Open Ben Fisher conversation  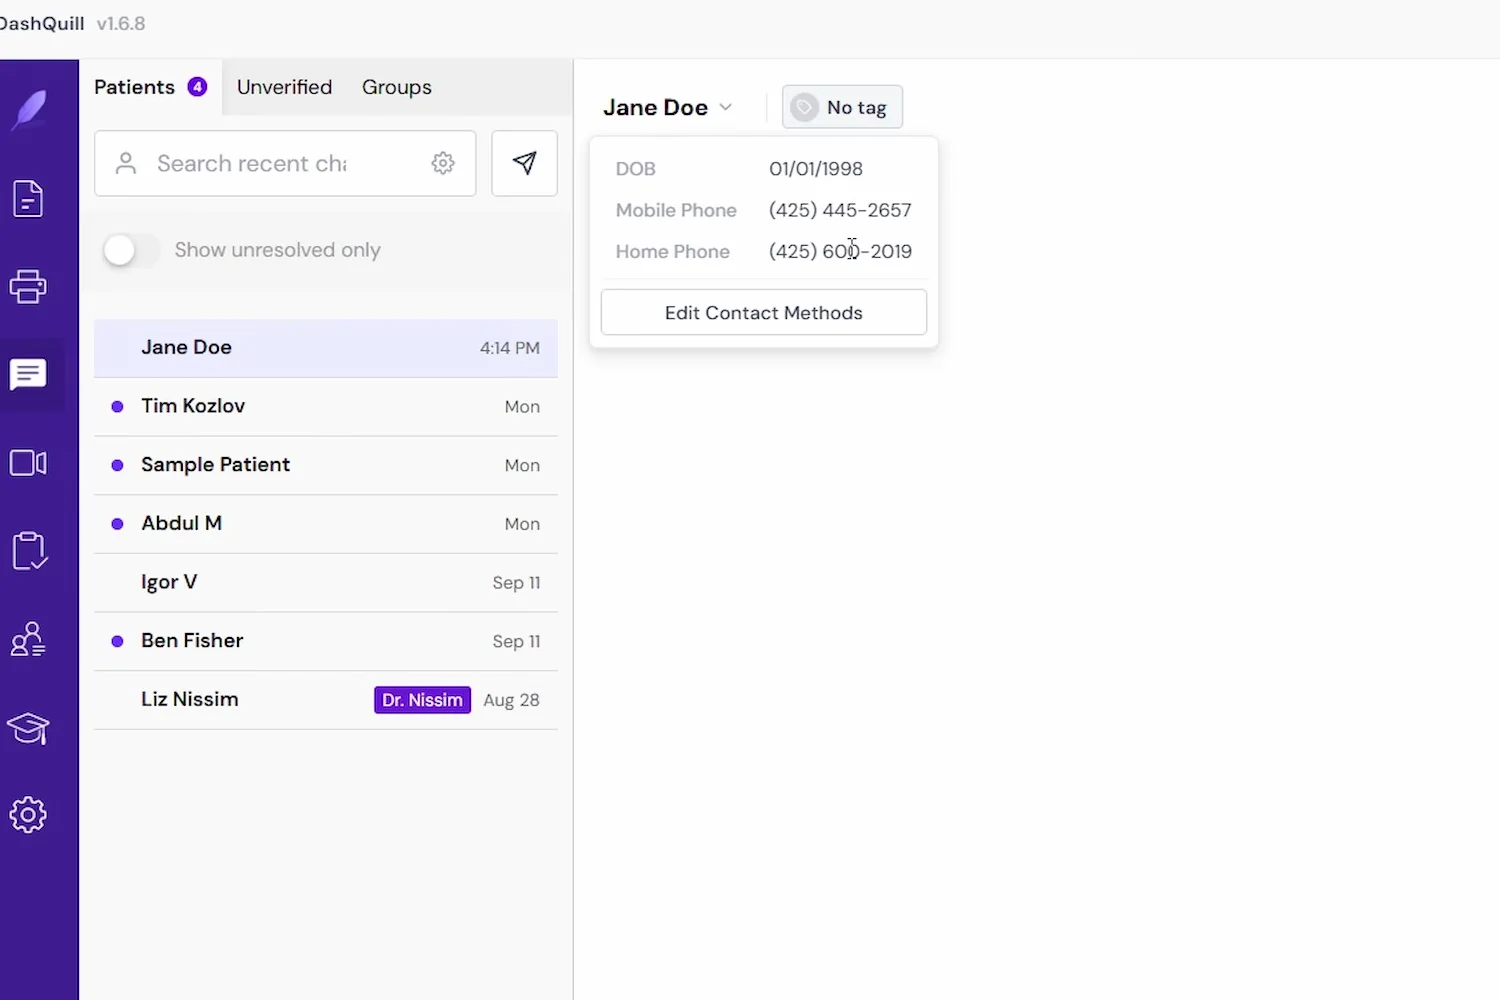click(326, 641)
